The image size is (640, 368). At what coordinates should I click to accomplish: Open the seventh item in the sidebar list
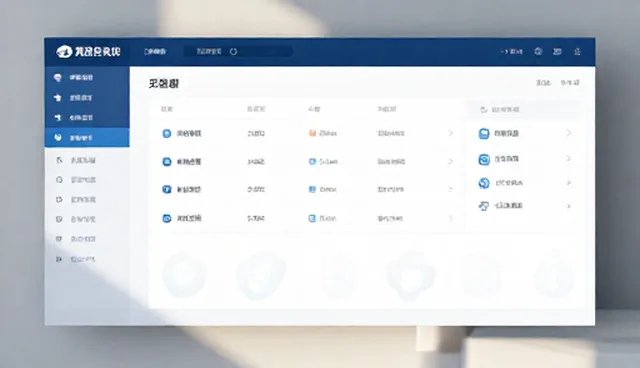click(x=87, y=200)
